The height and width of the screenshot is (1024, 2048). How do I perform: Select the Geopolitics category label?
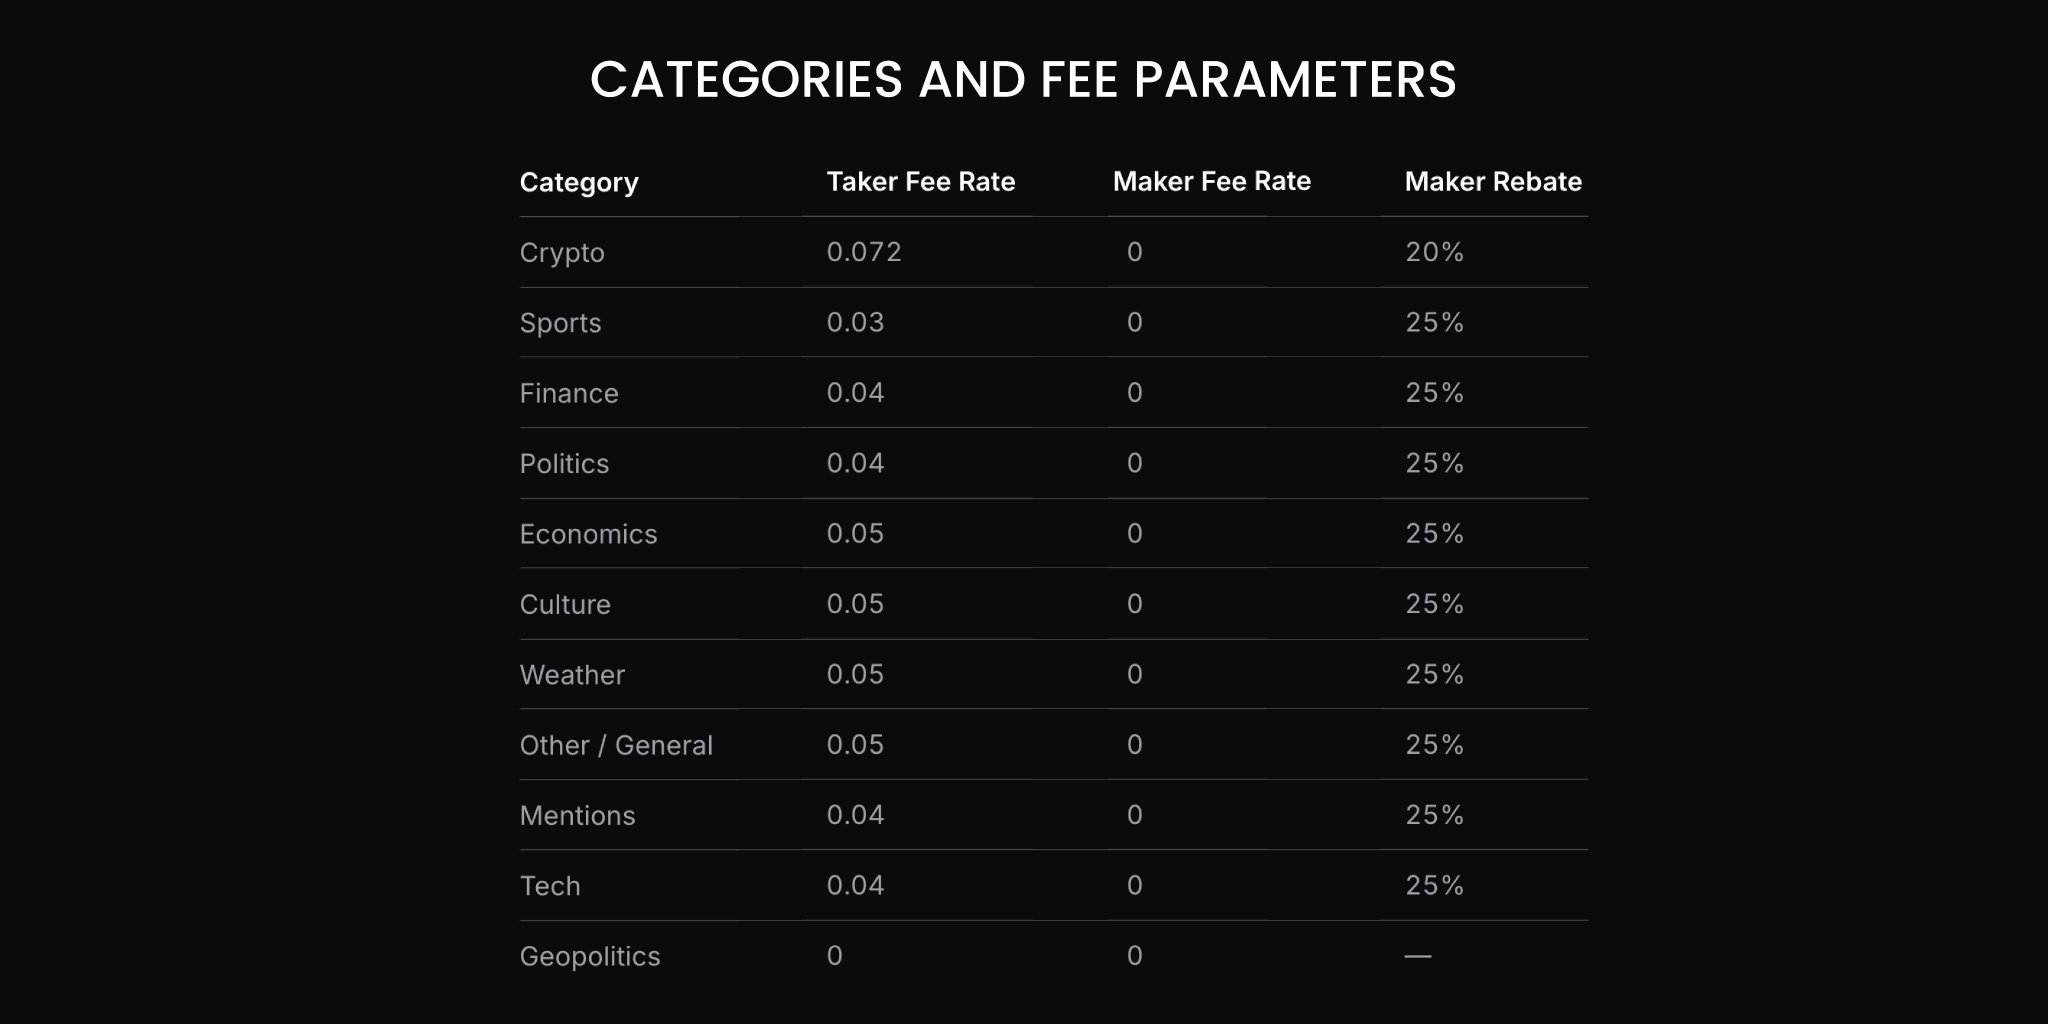click(590, 956)
